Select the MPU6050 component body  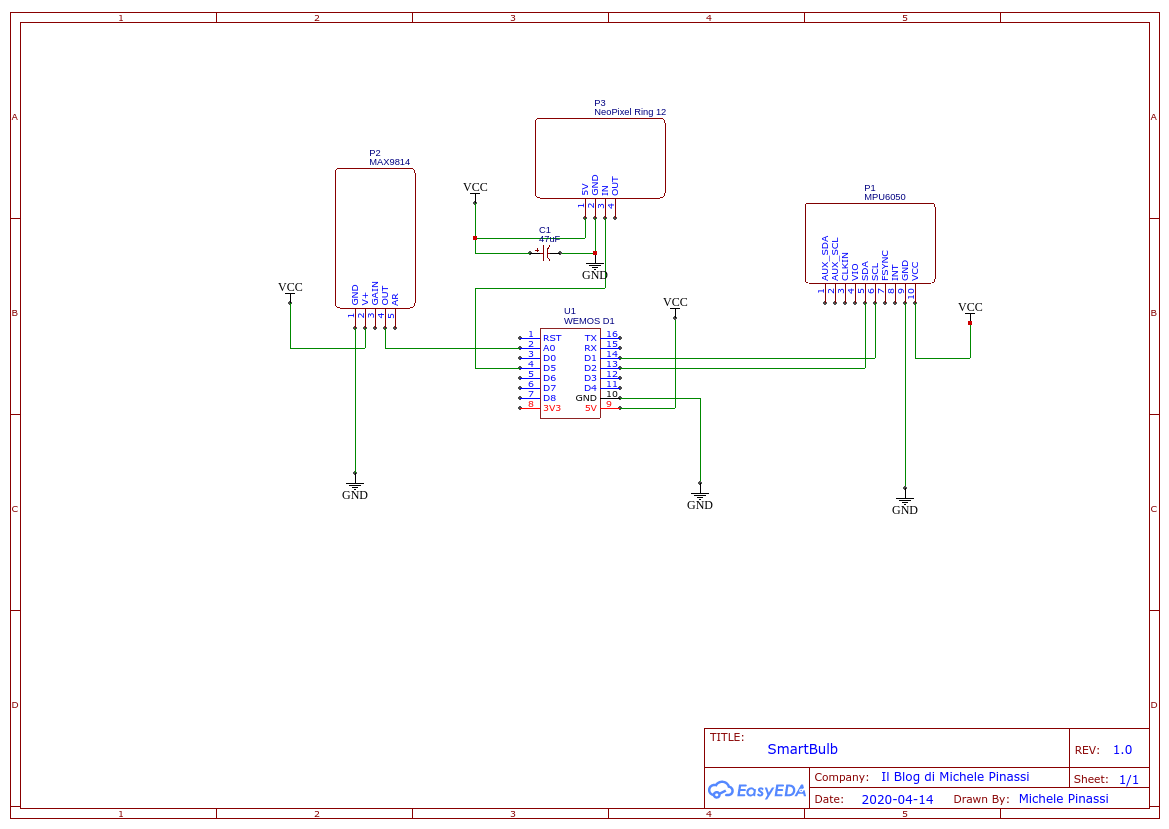click(870, 244)
